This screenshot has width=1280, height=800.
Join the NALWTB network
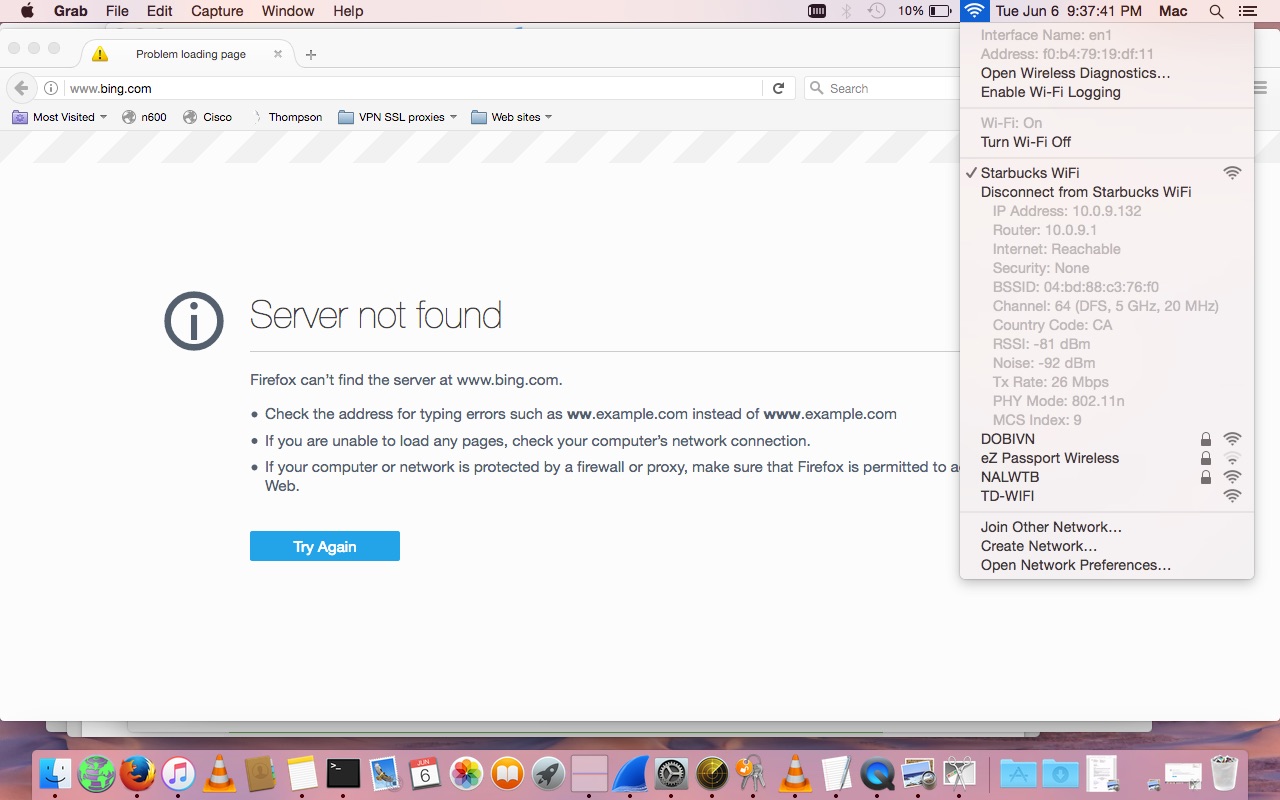pos(1106,477)
